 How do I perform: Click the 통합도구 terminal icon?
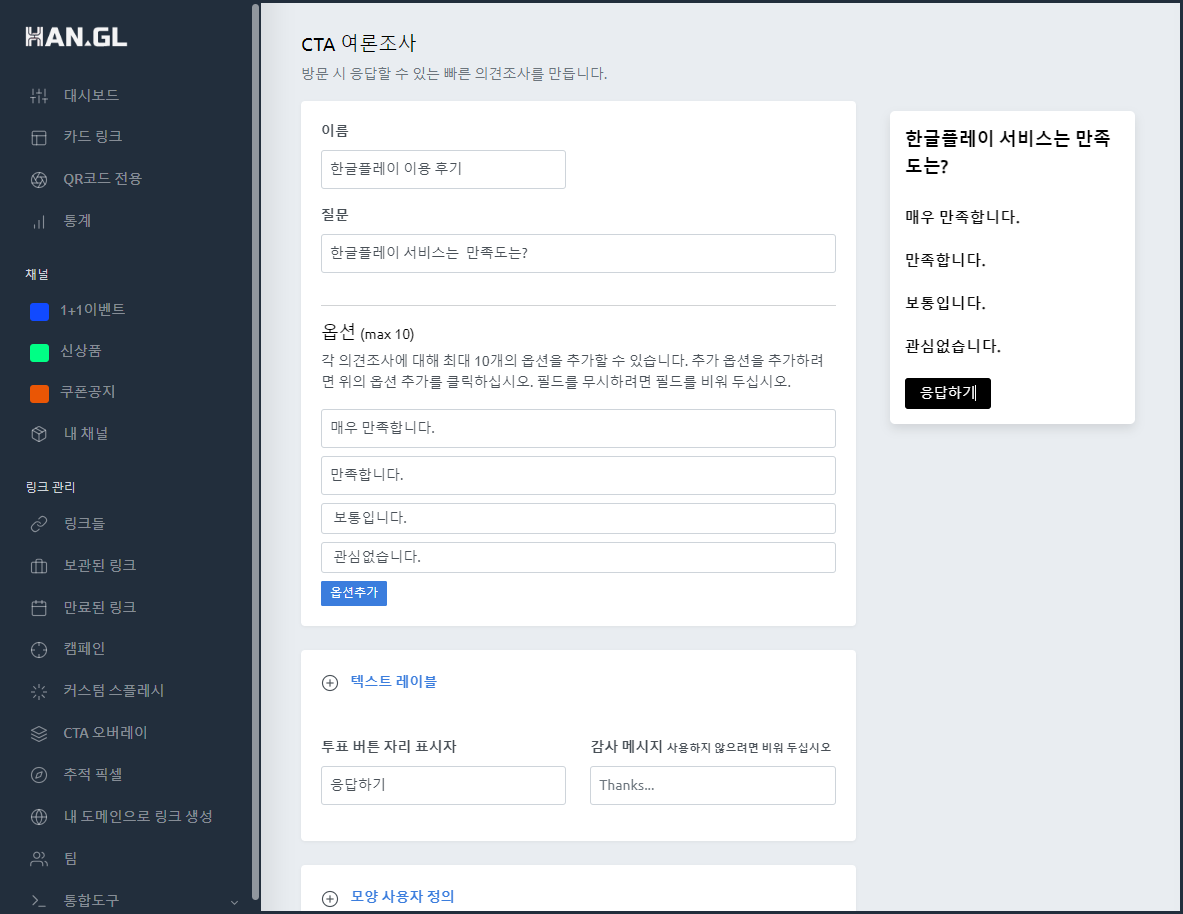pos(39,900)
